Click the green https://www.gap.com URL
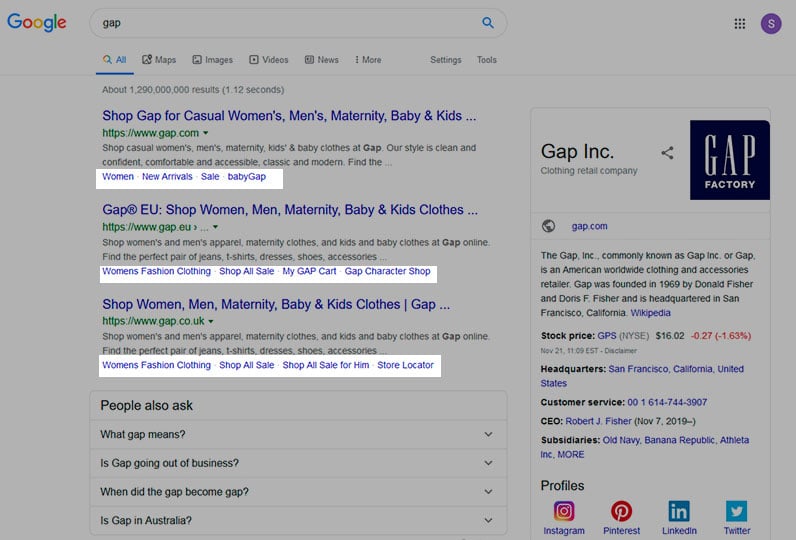The width and height of the screenshot is (796, 540). pos(151,133)
